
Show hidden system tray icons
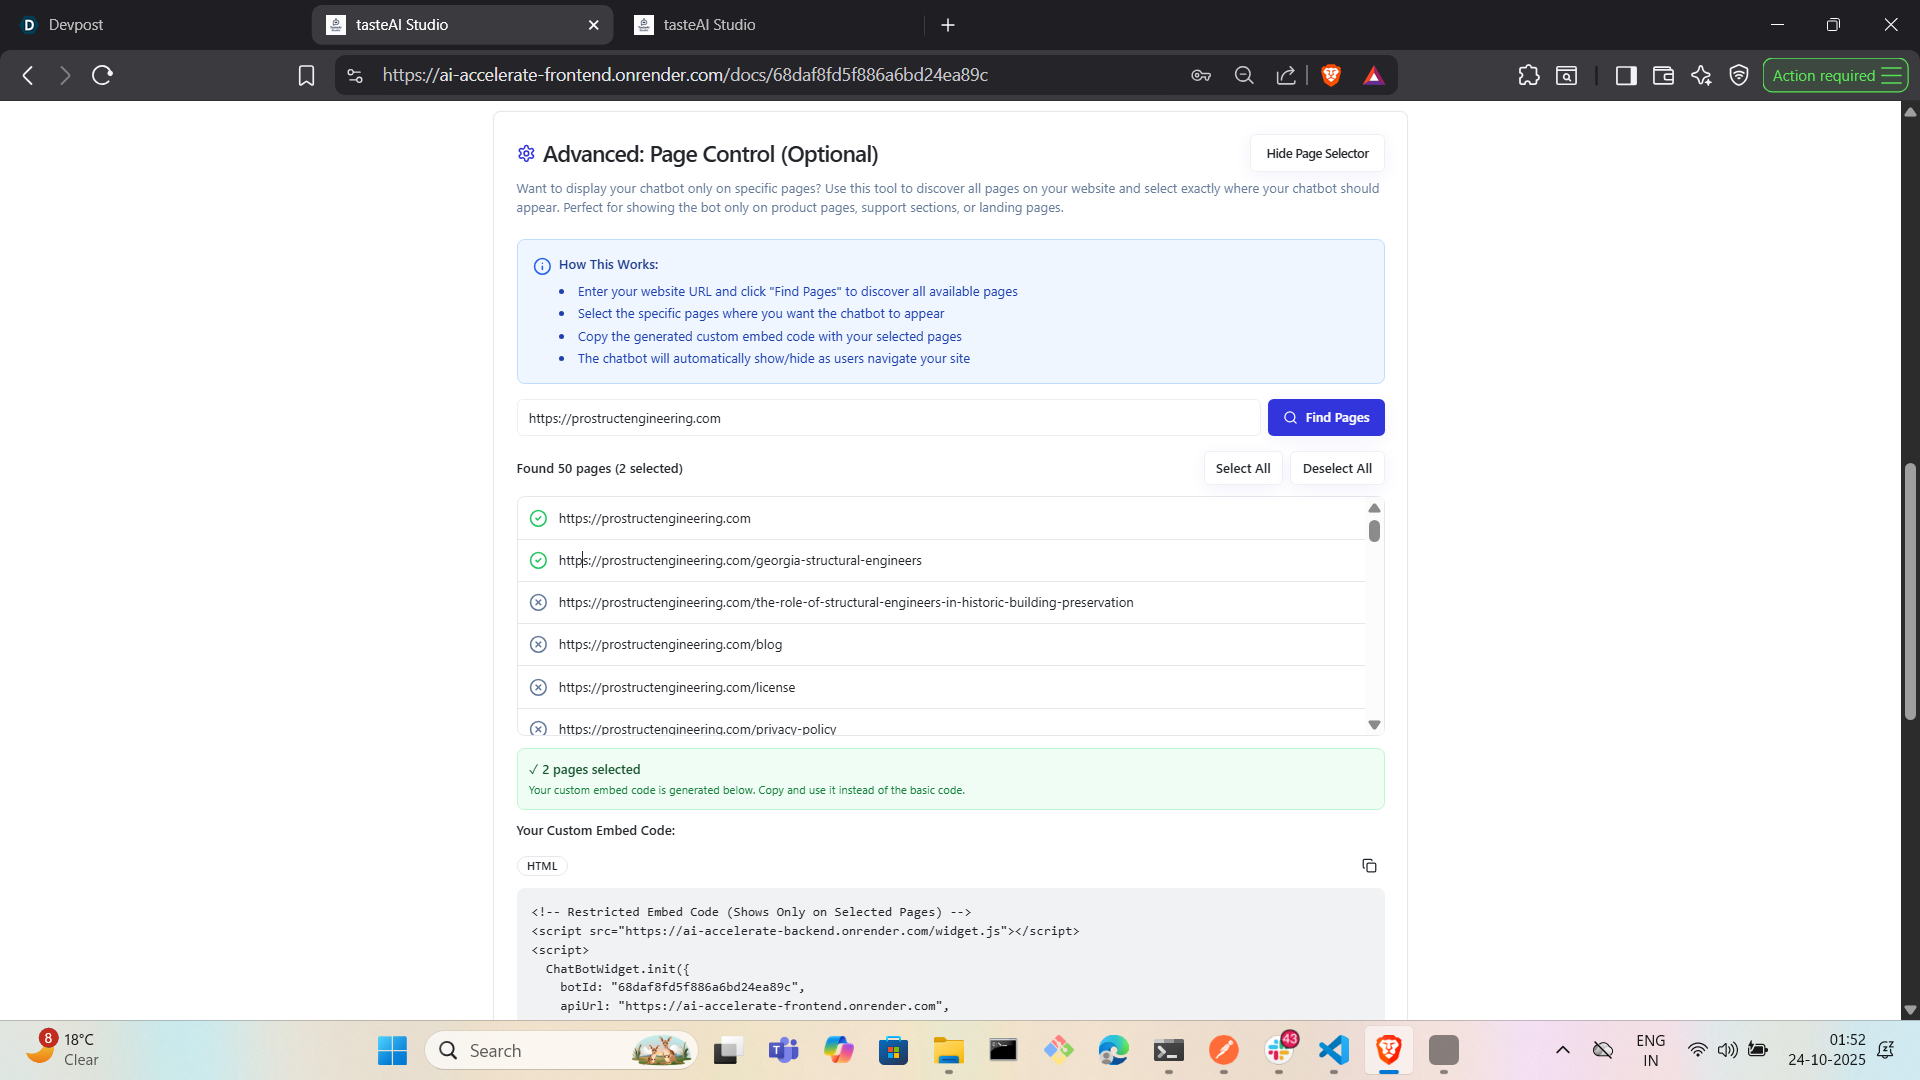click(1562, 1050)
